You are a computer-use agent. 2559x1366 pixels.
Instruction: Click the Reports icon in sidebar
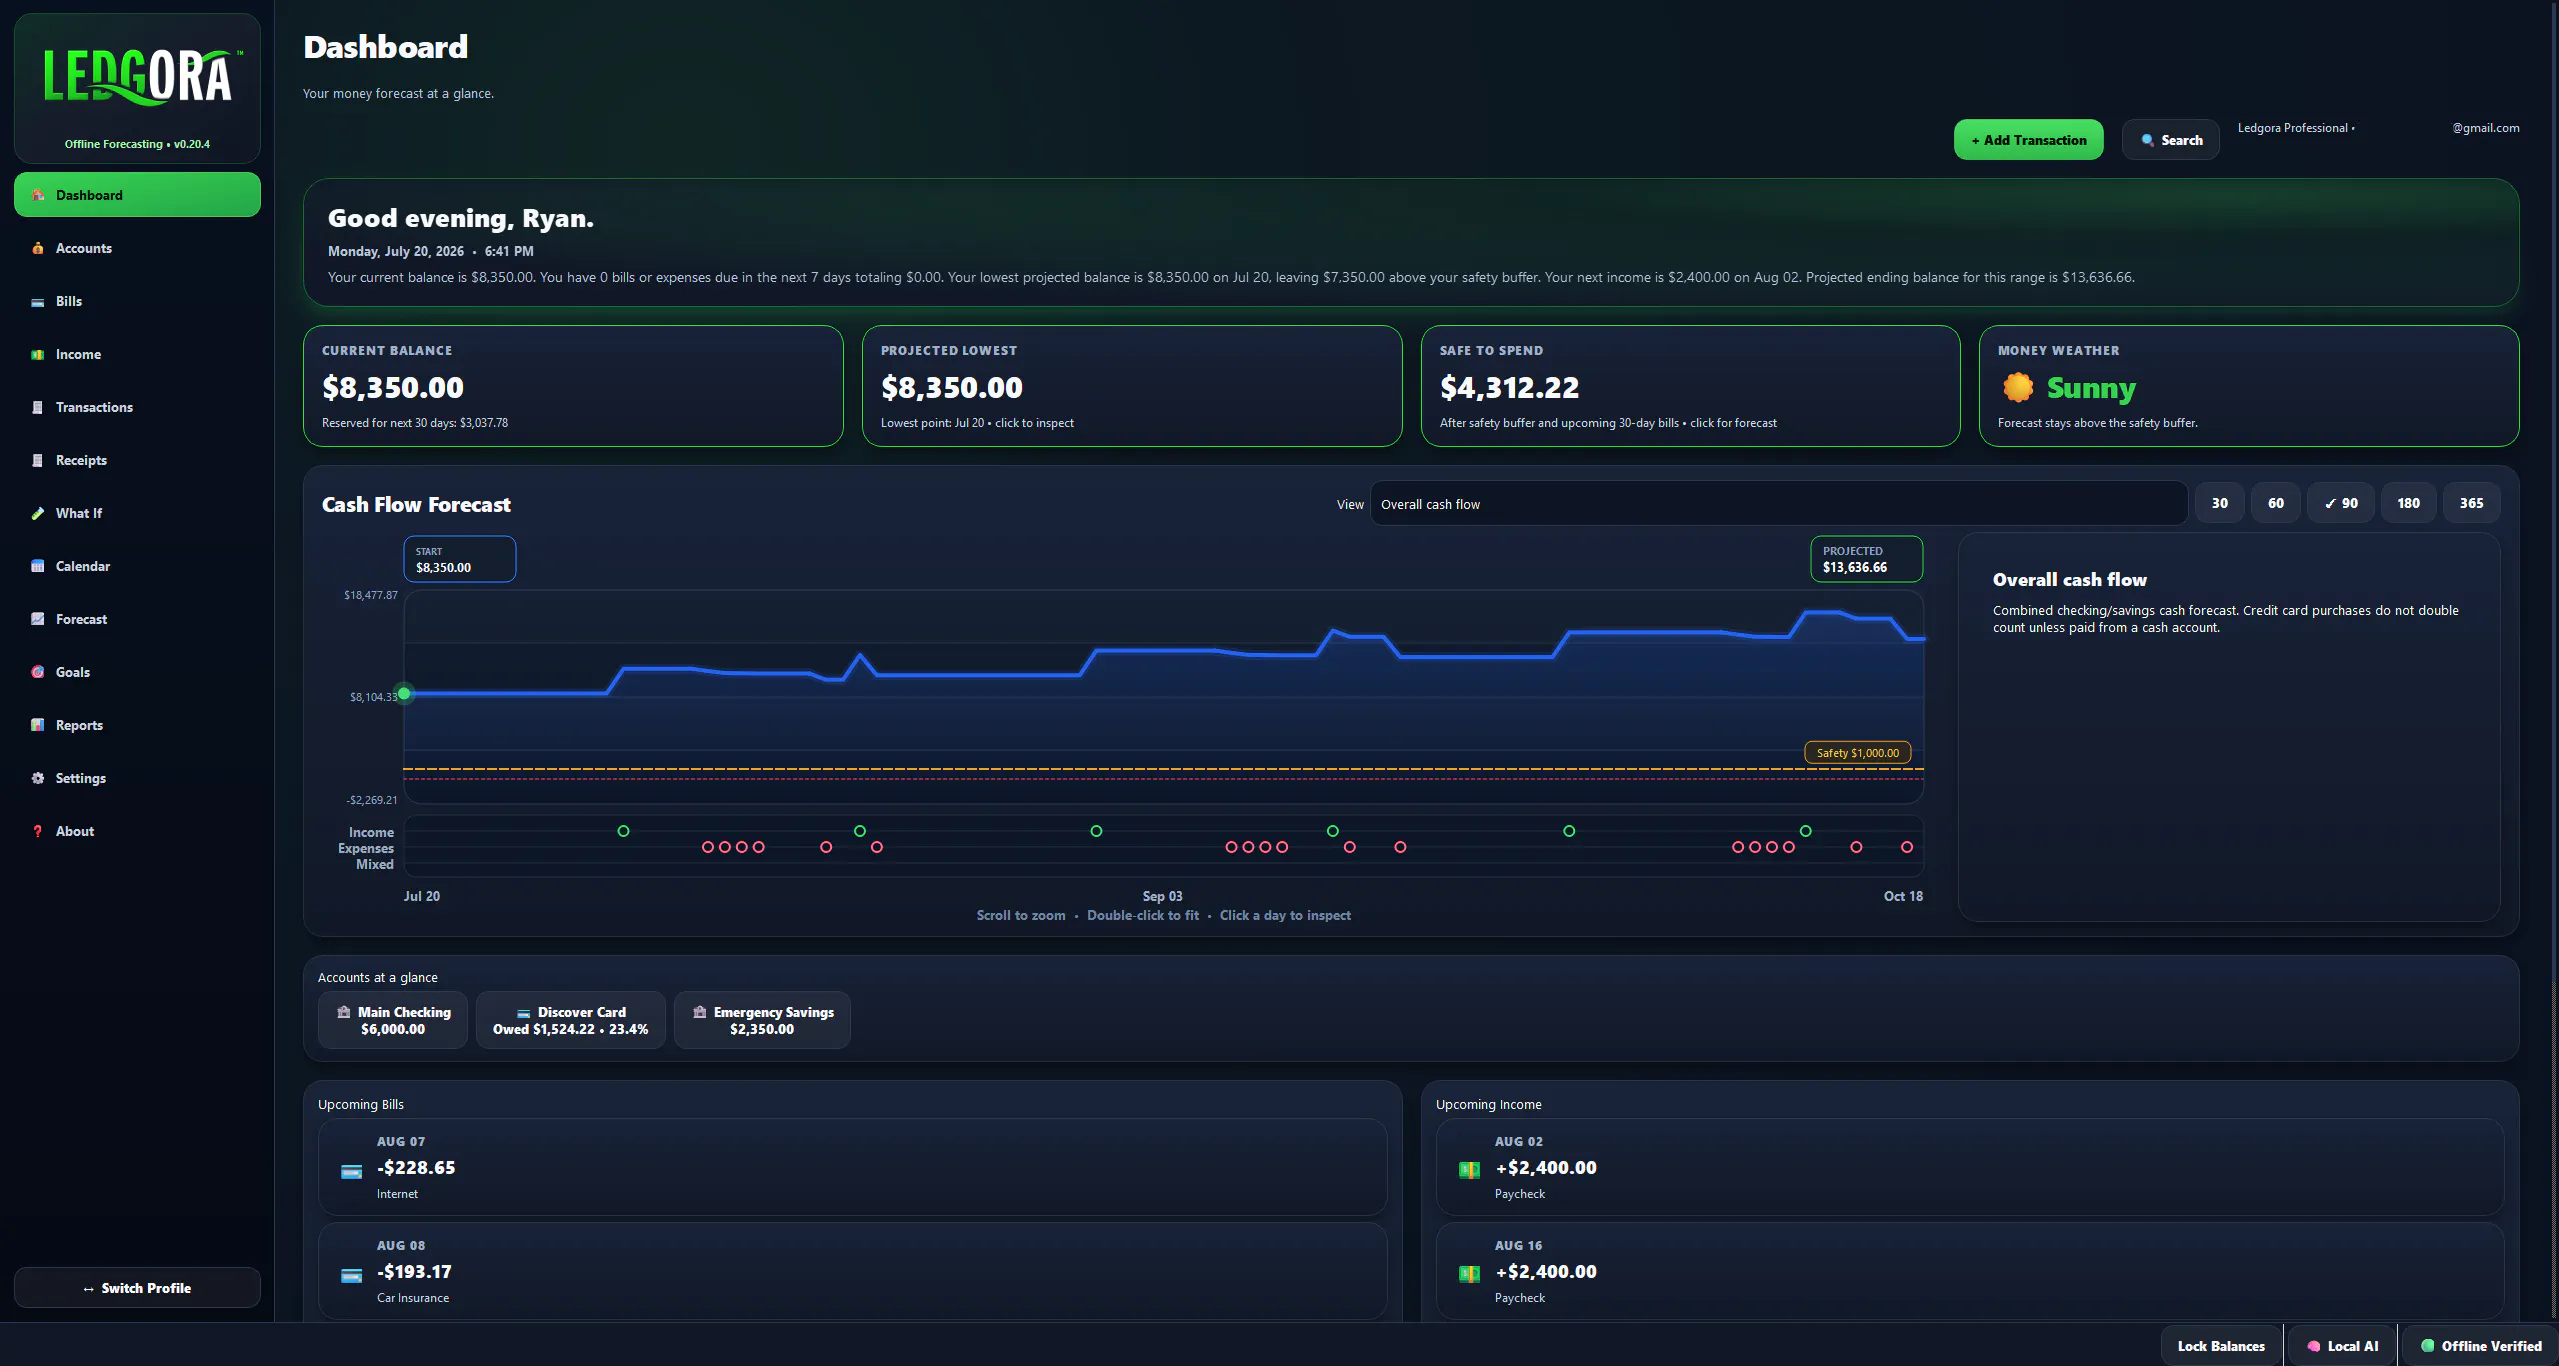point(38,725)
